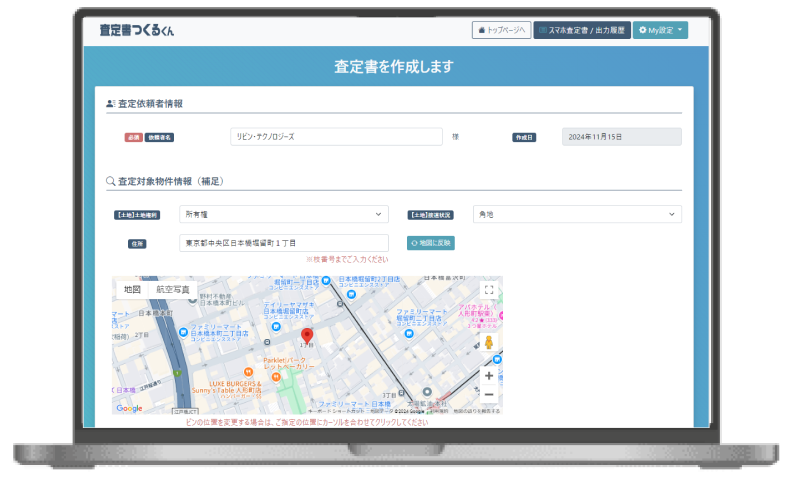Click the red location pin on map
793x478 pixels.
(307, 336)
